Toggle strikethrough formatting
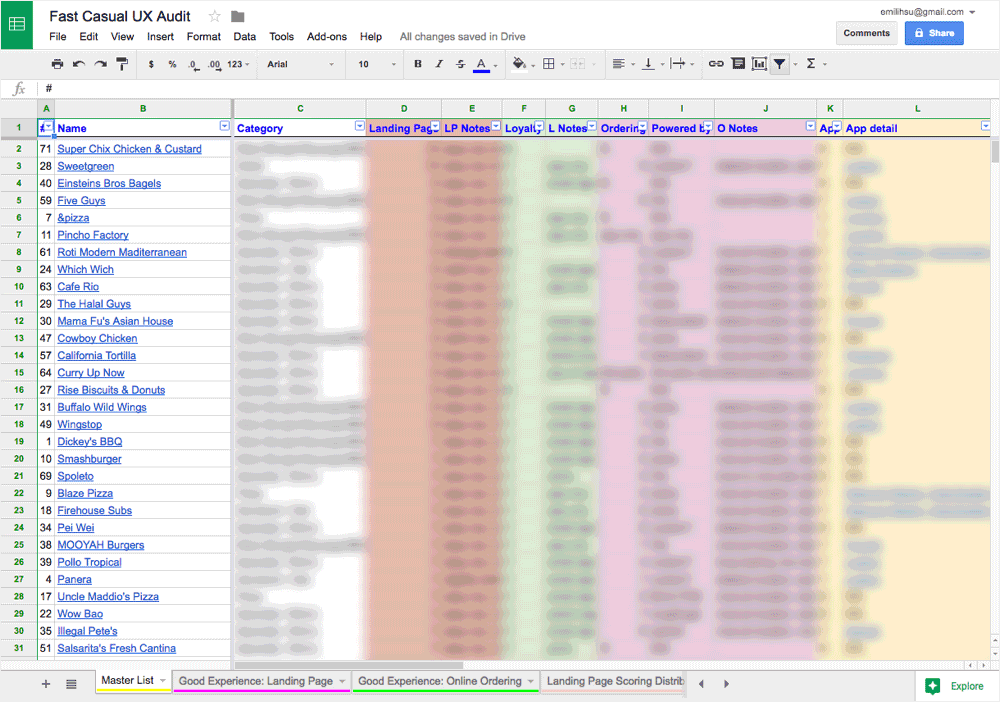The width and height of the screenshot is (1000, 702). (460, 64)
